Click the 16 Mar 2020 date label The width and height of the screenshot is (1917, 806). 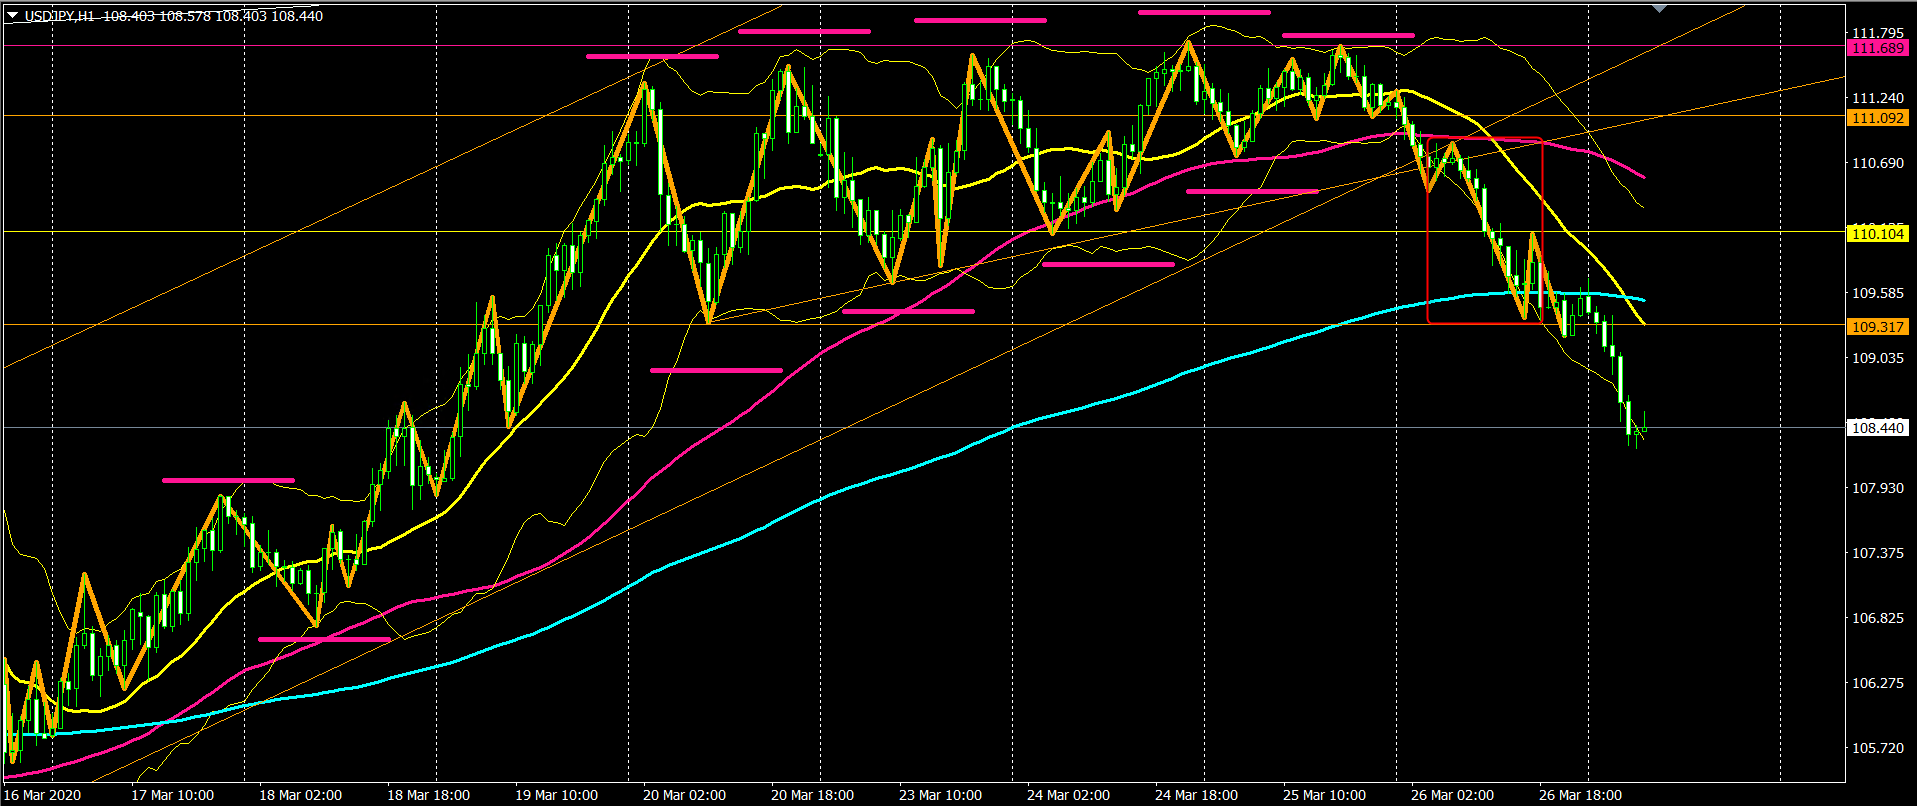click(x=42, y=795)
